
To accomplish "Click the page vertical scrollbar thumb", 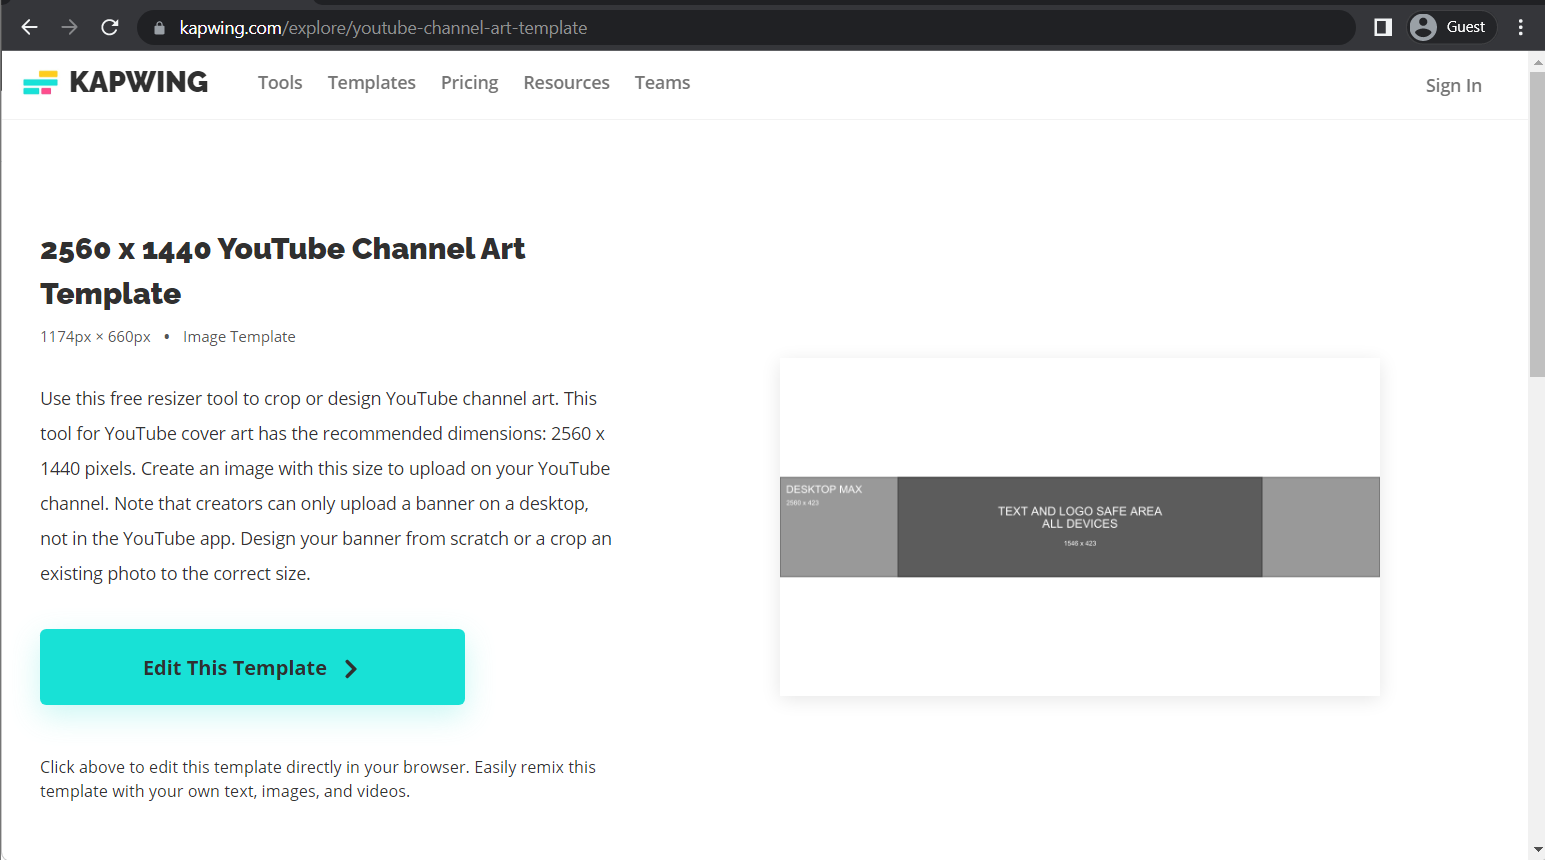I will click(x=1537, y=224).
